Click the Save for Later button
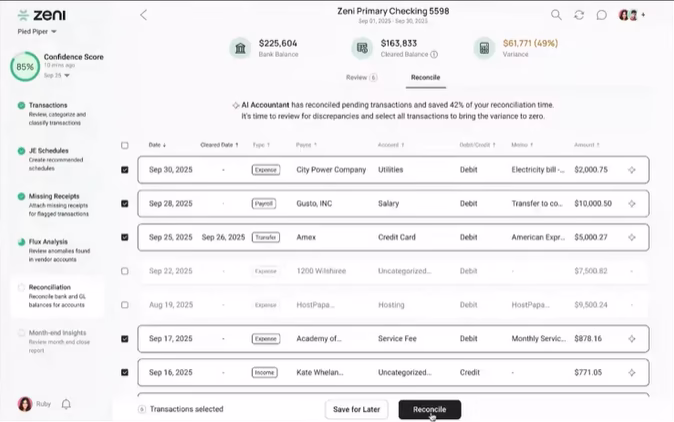The image size is (674, 422). 356,409
